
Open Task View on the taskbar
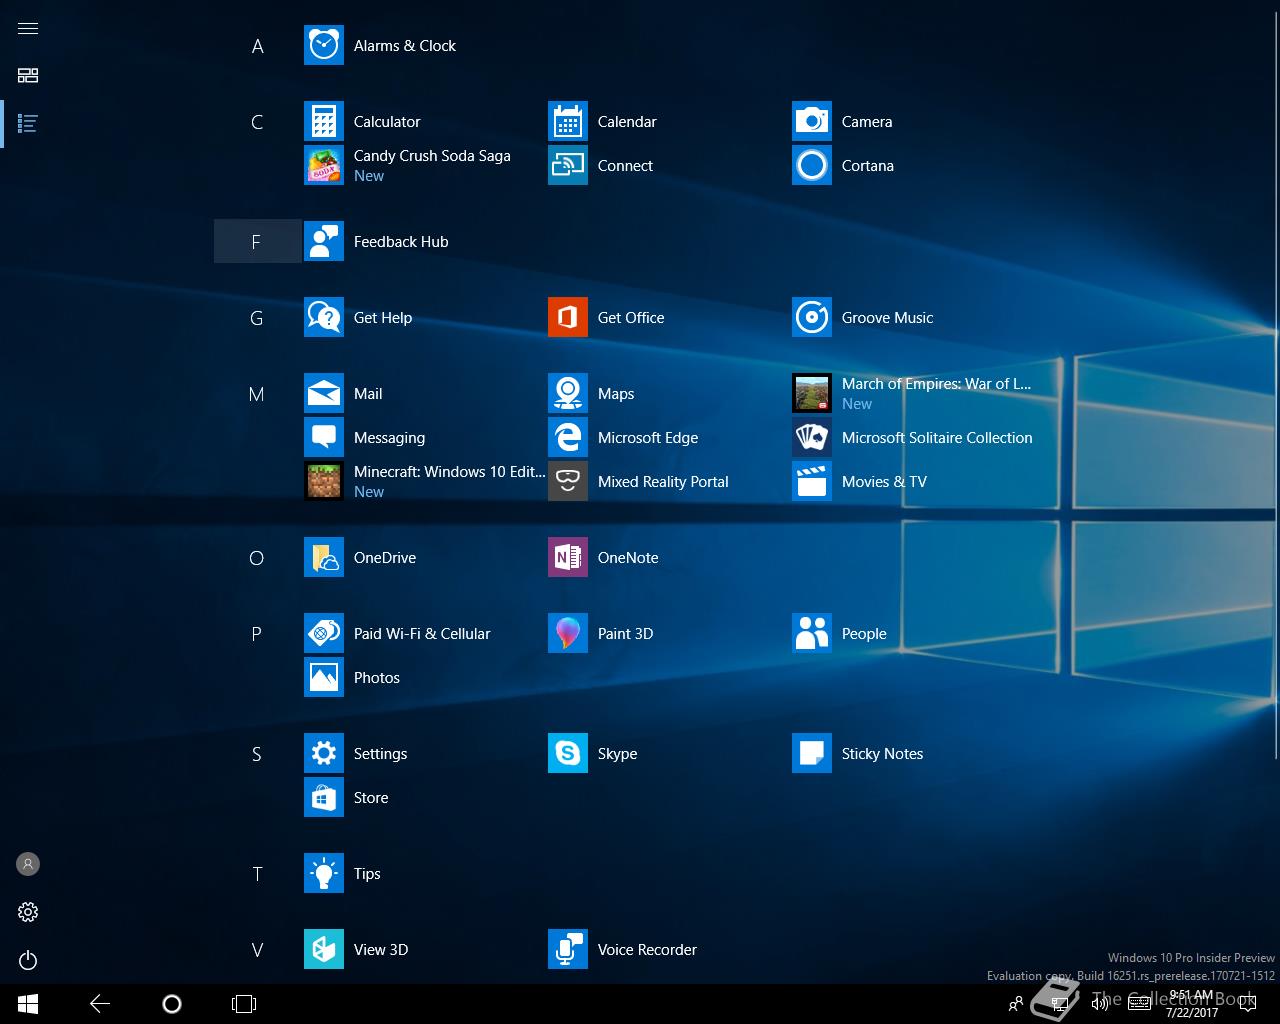pyautogui.click(x=244, y=1004)
